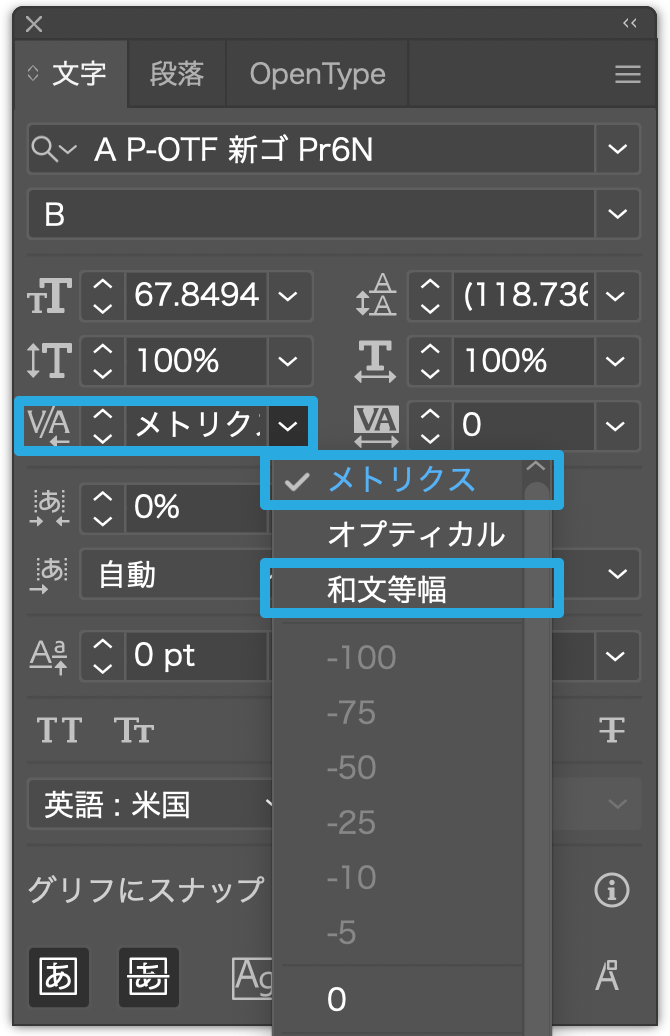This screenshot has height=1036, width=670.
Task: Open the leading dropdown
Action: (616, 296)
